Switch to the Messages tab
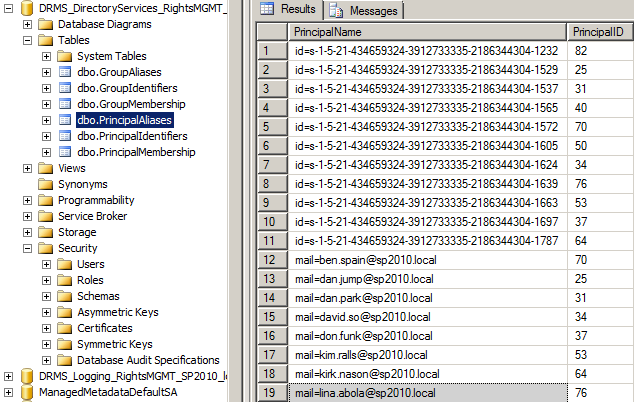 click(363, 10)
